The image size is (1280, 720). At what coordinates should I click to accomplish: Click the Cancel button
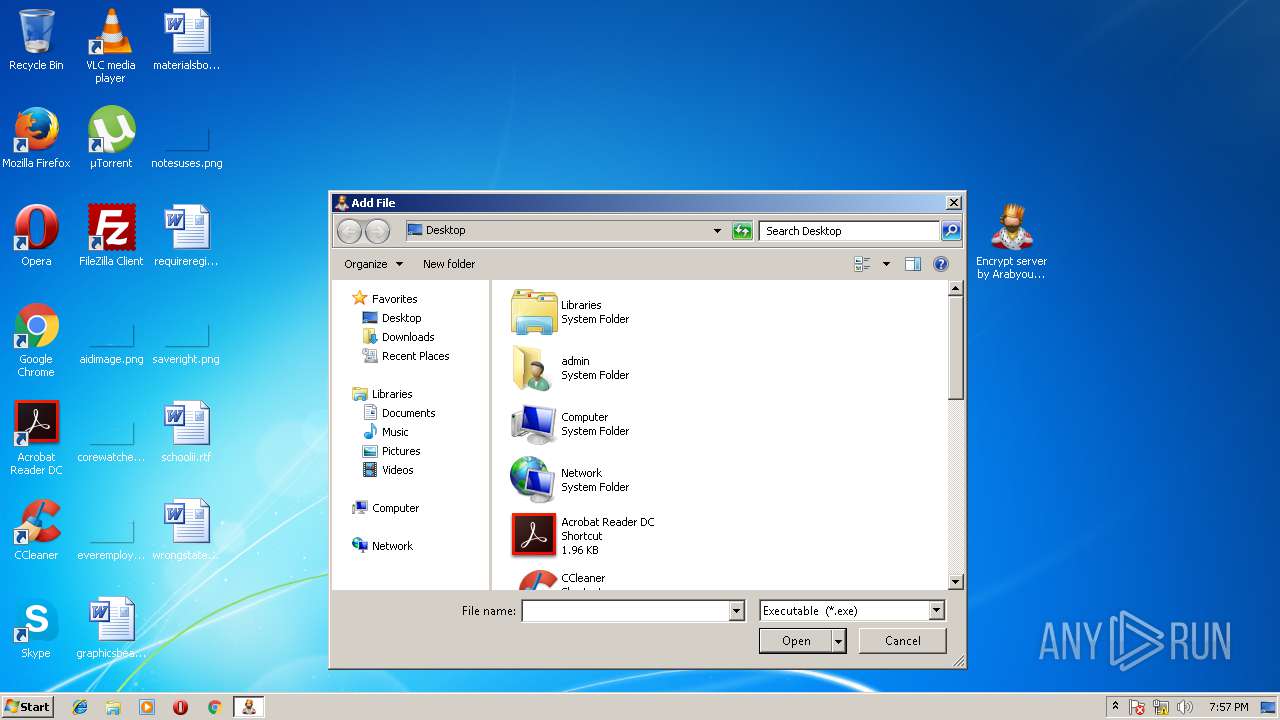(x=903, y=641)
